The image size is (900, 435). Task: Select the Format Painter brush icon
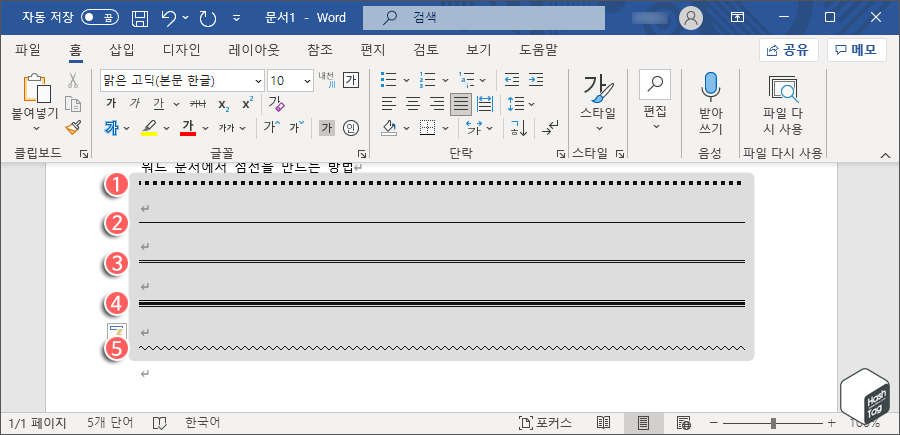pos(73,127)
